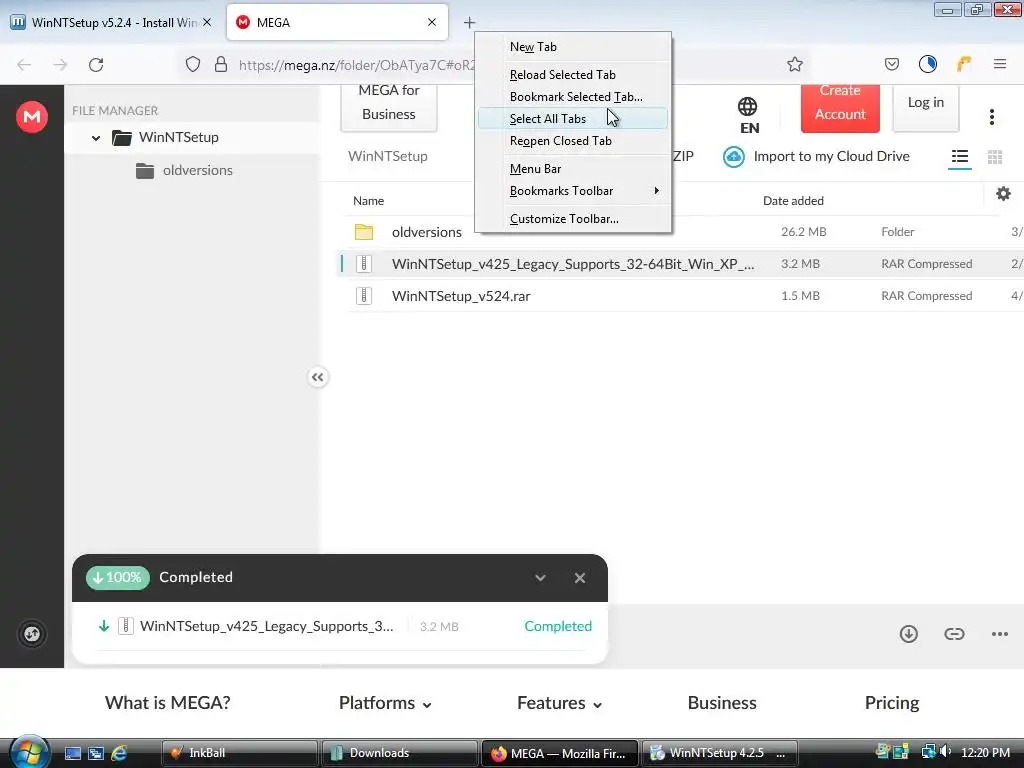Open column settings gear icon
Viewport: 1024px width, 768px height.
(1003, 194)
